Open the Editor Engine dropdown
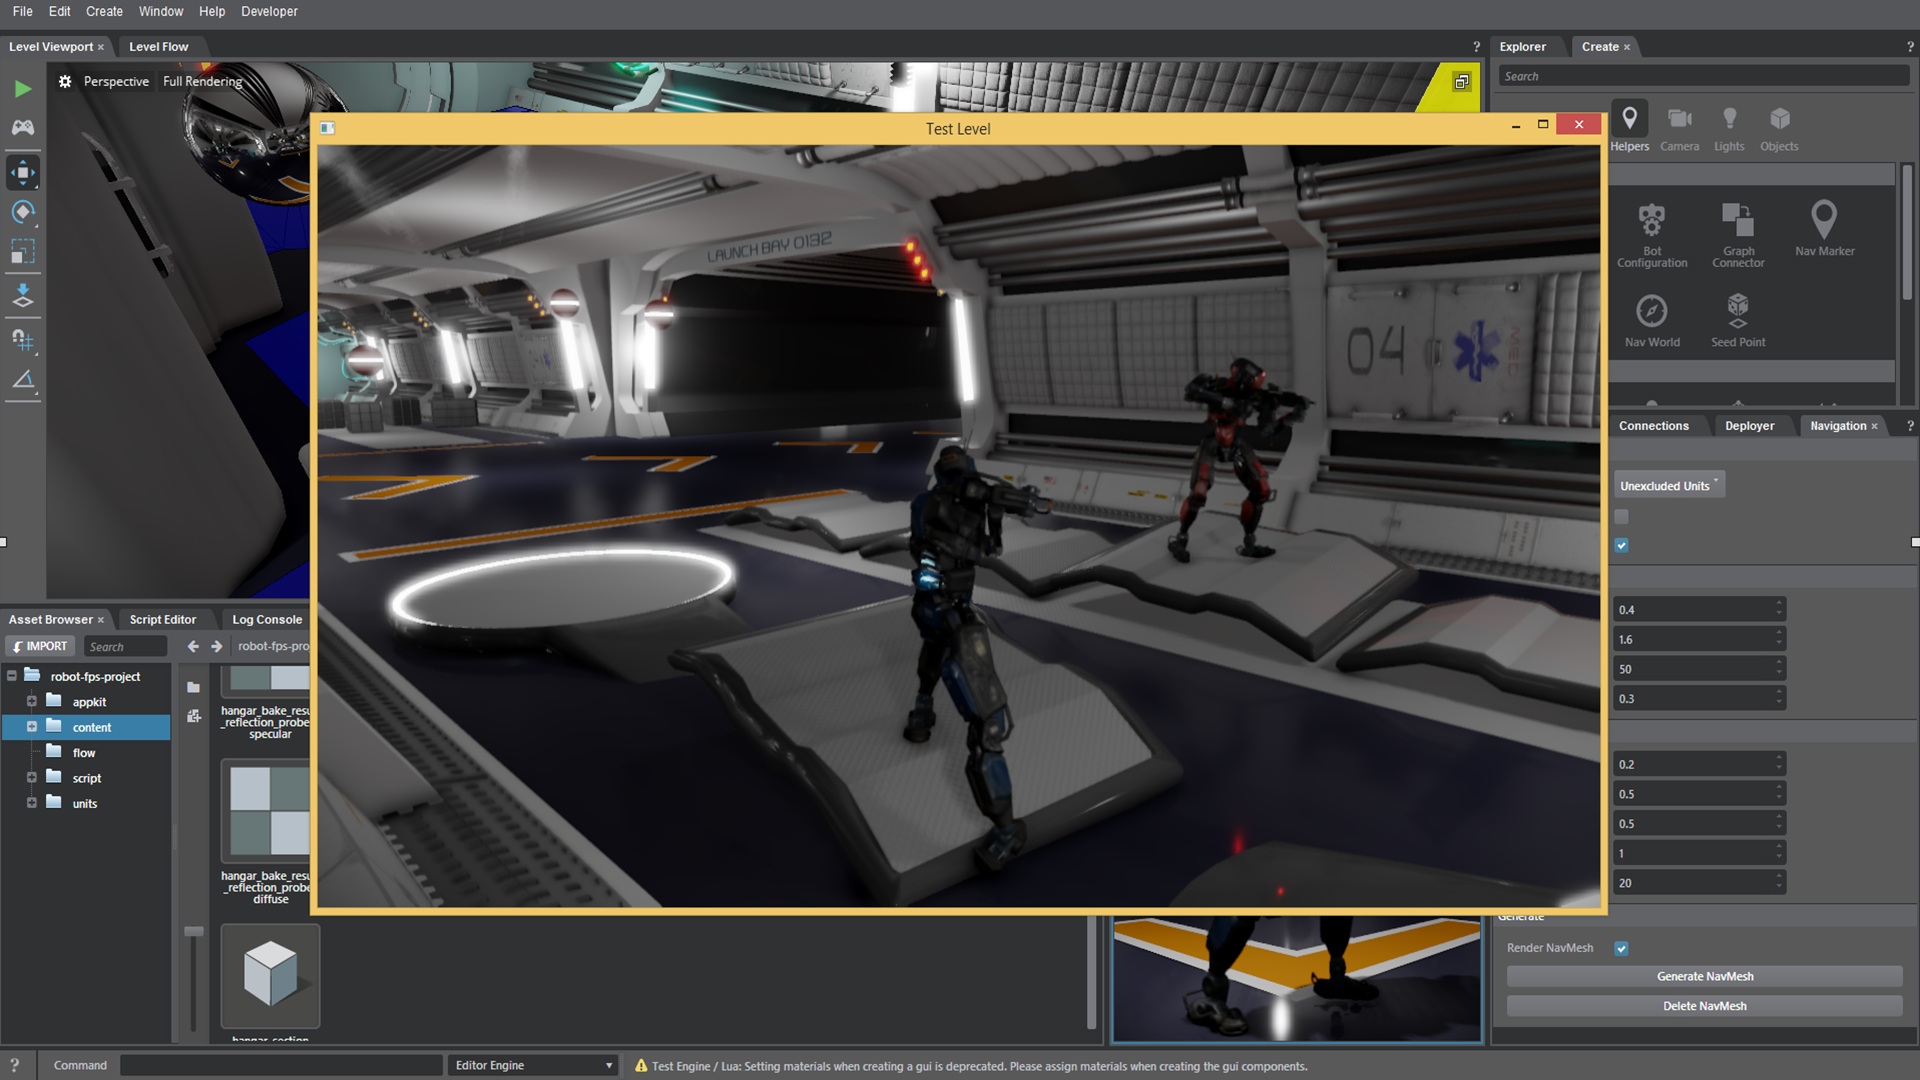The height and width of the screenshot is (1080, 1920). pos(533,1065)
